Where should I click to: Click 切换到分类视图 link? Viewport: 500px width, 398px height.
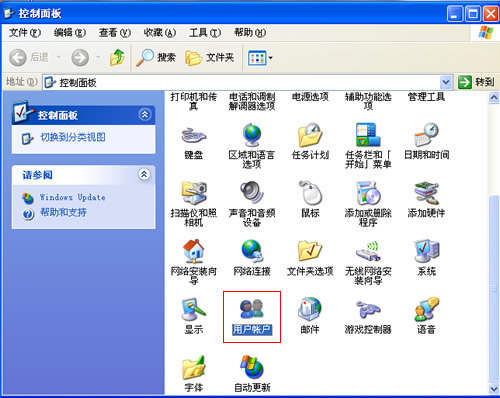coord(73,137)
